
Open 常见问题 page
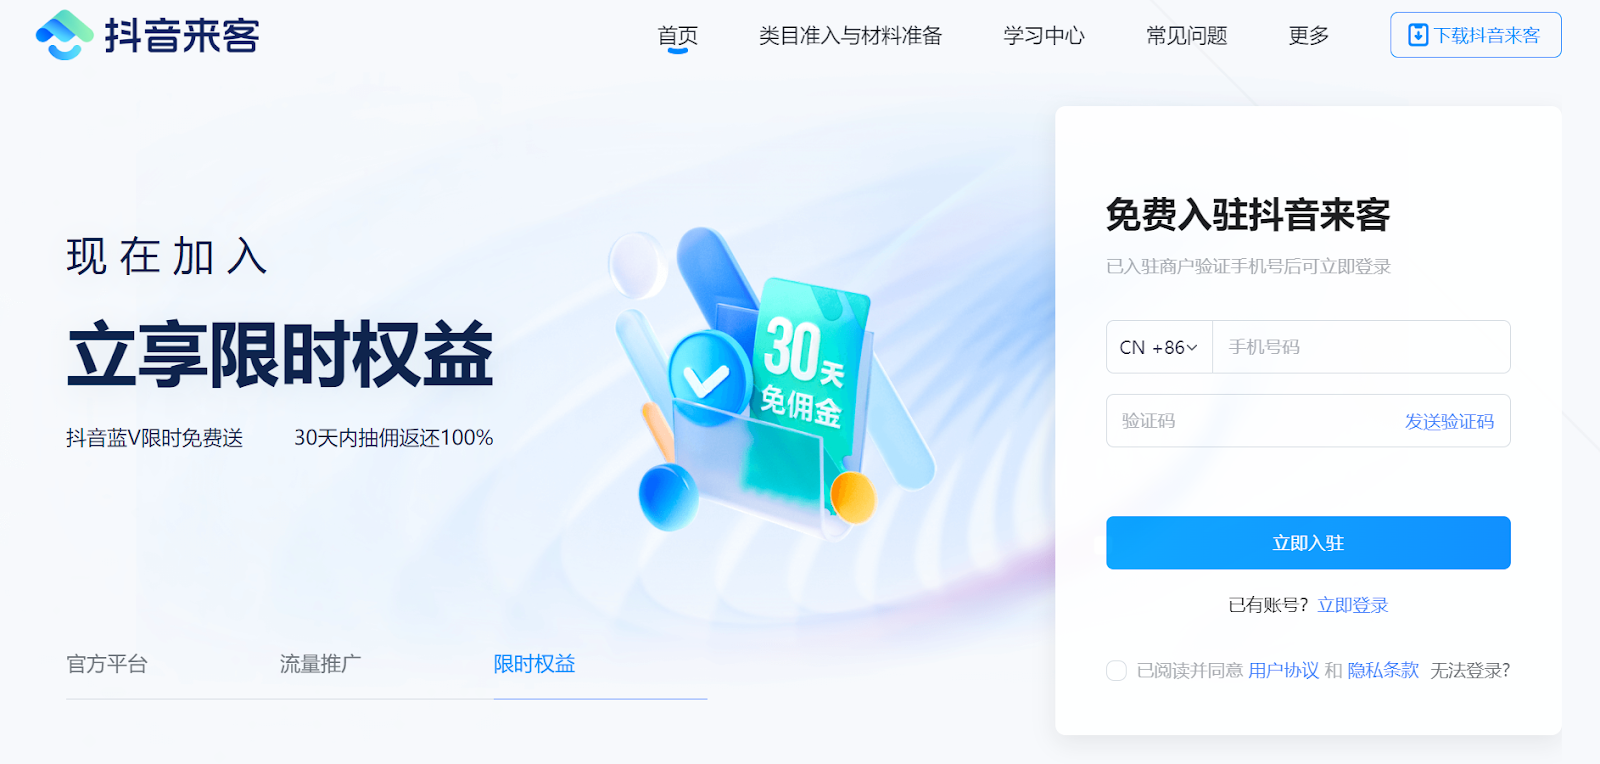[1186, 36]
